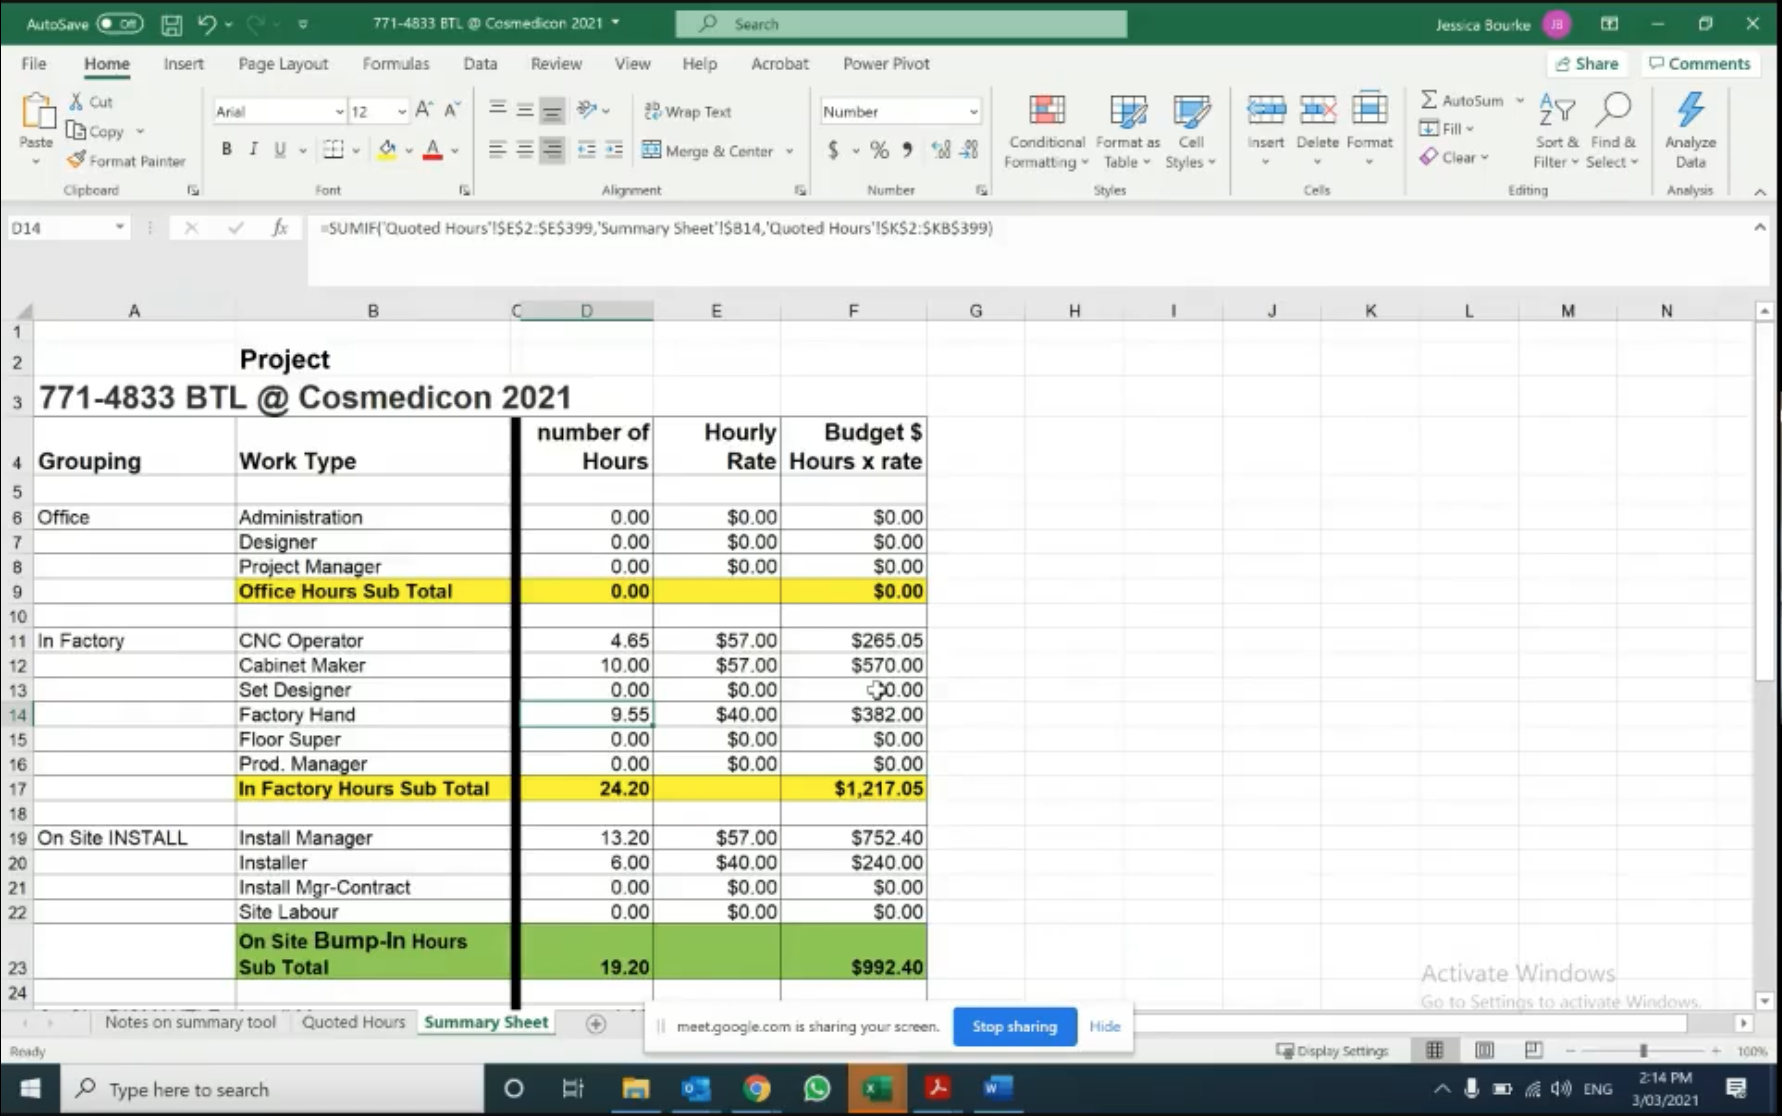Open the File menu
This screenshot has height=1116, width=1782.
tap(34, 63)
